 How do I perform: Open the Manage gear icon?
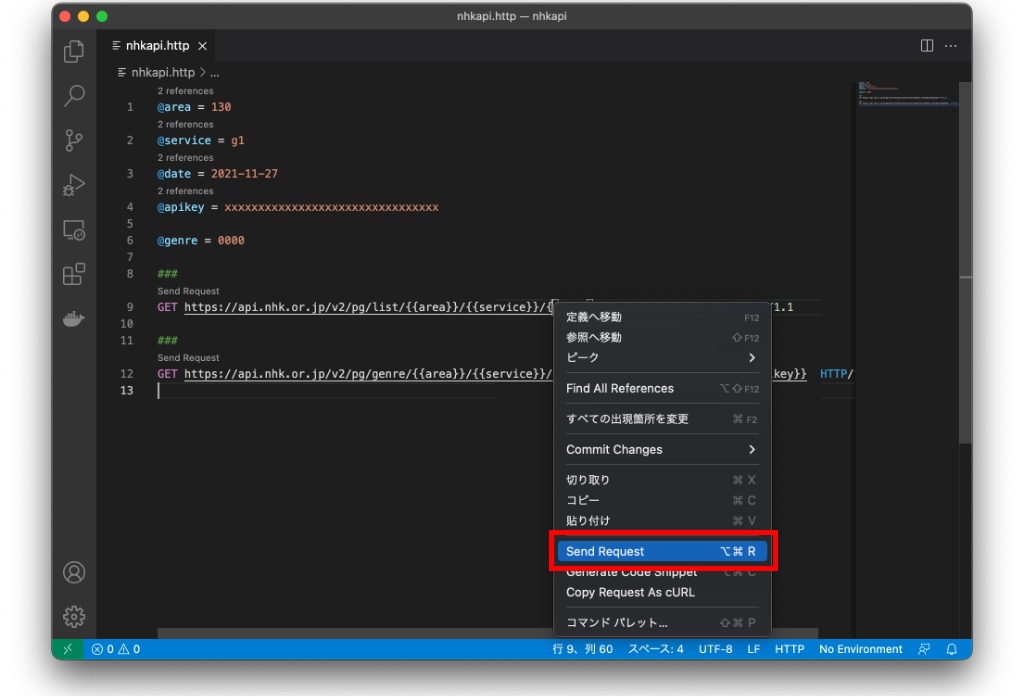click(74, 616)
